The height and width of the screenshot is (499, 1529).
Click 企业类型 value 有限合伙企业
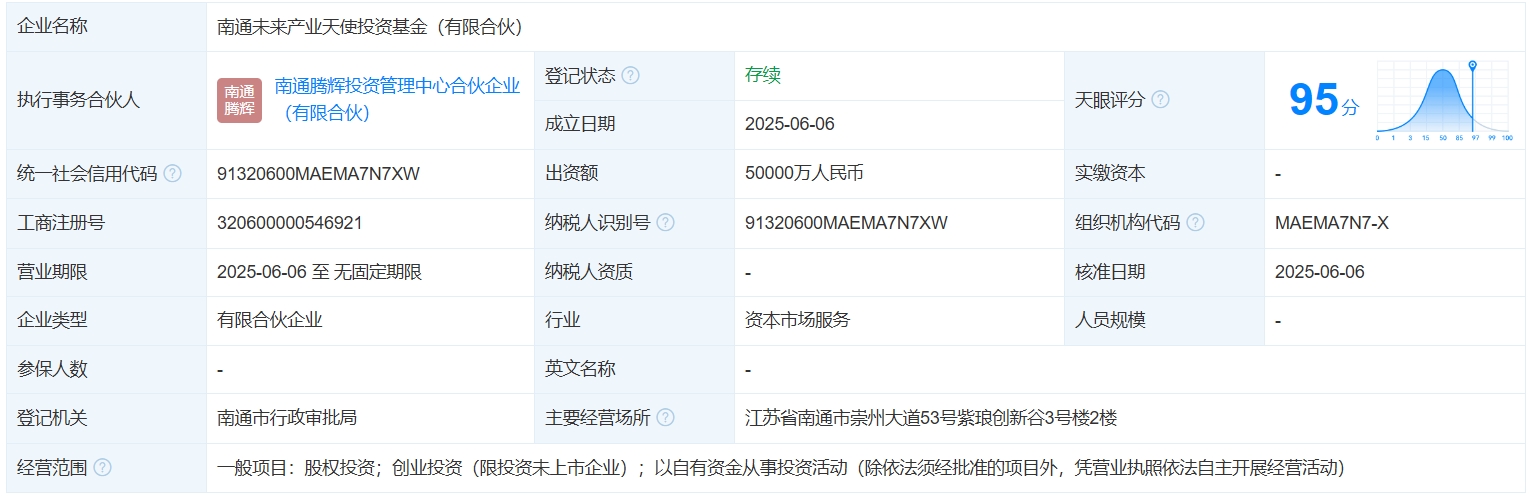(270, 320)
